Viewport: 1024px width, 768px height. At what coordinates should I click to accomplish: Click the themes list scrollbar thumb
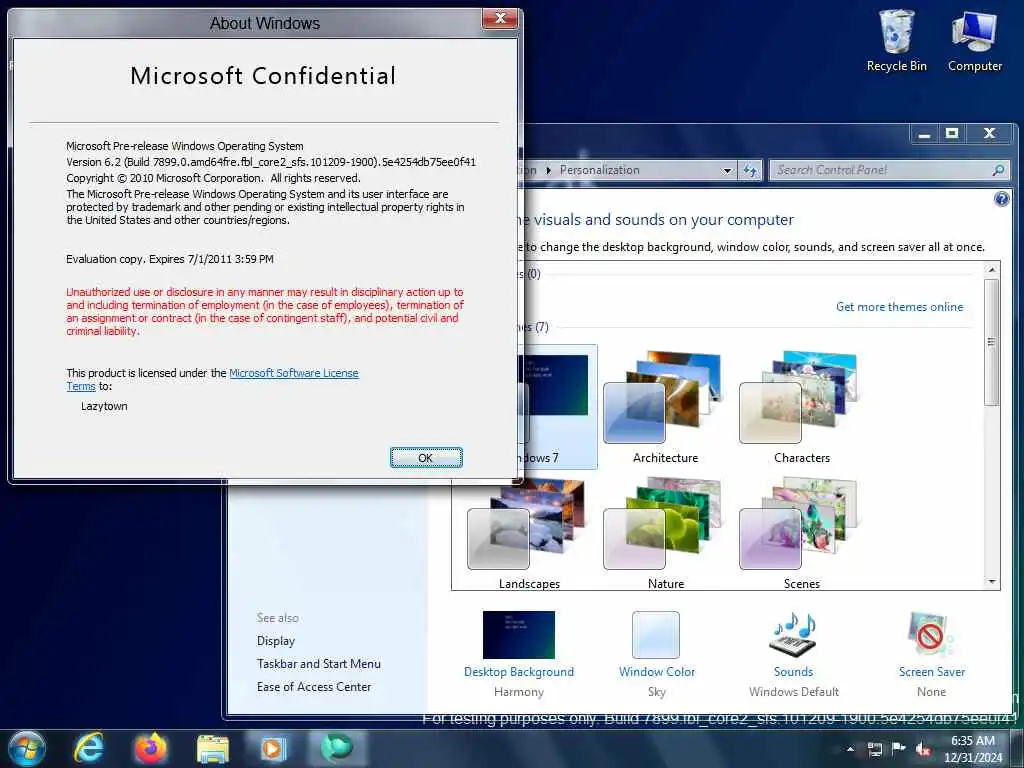[x=992, y=342]
